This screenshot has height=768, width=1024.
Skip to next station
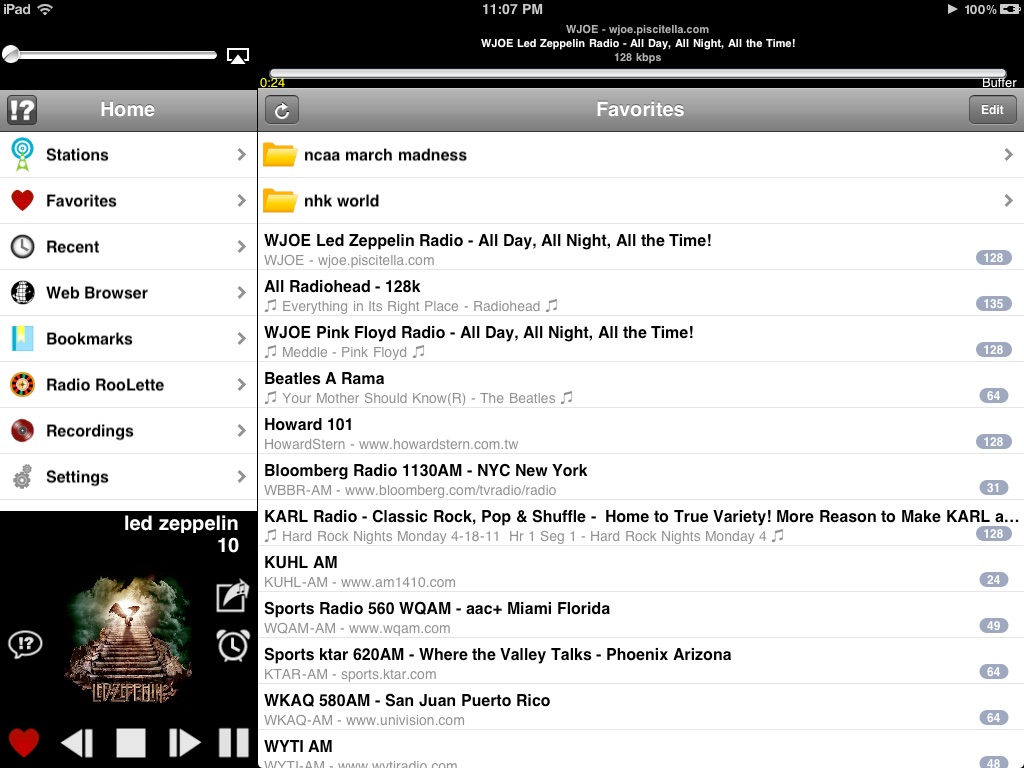click(184, 743)
